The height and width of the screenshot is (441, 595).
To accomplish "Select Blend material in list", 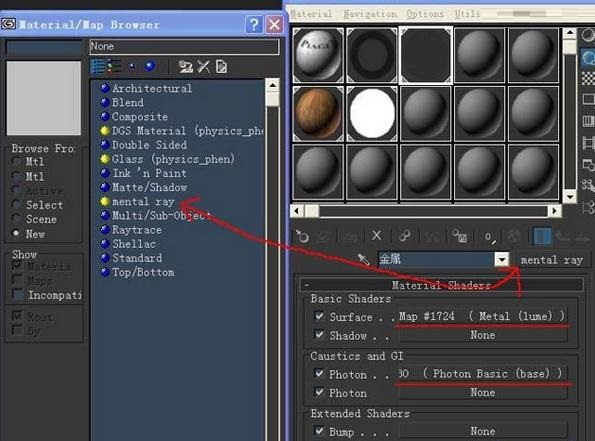I will click(128, 102).
